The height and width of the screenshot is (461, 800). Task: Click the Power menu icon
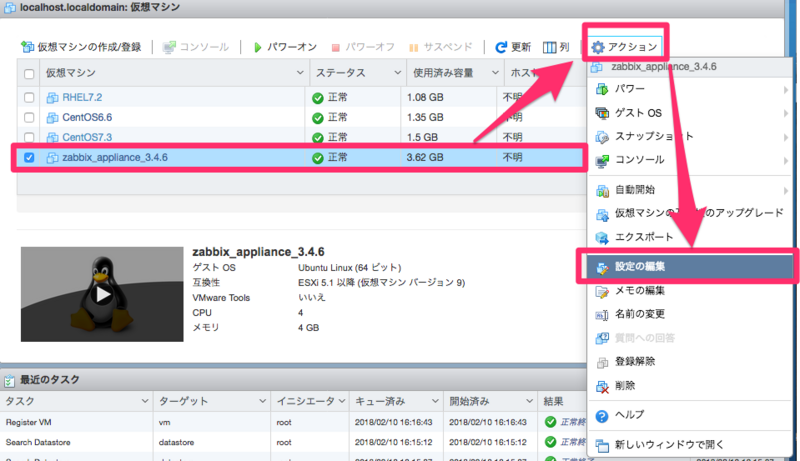click(602, 89)
